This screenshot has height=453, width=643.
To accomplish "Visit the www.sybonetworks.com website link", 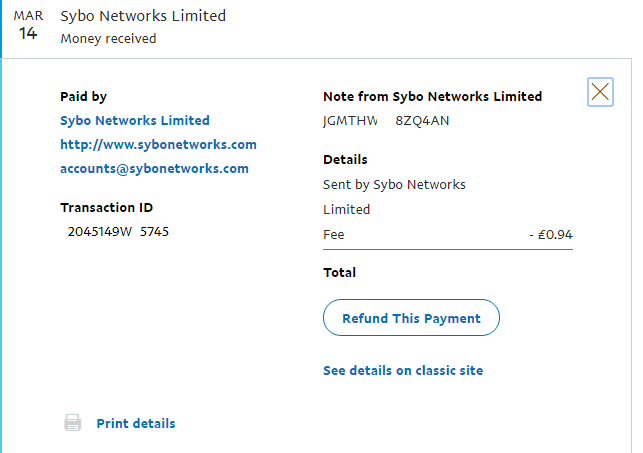I will coord(158,144).
